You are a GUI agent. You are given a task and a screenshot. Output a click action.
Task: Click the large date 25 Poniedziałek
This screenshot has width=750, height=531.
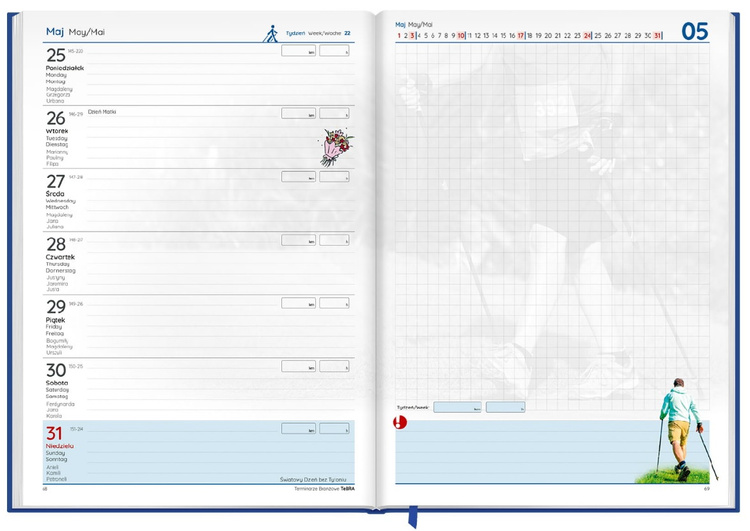coord(56,55)
